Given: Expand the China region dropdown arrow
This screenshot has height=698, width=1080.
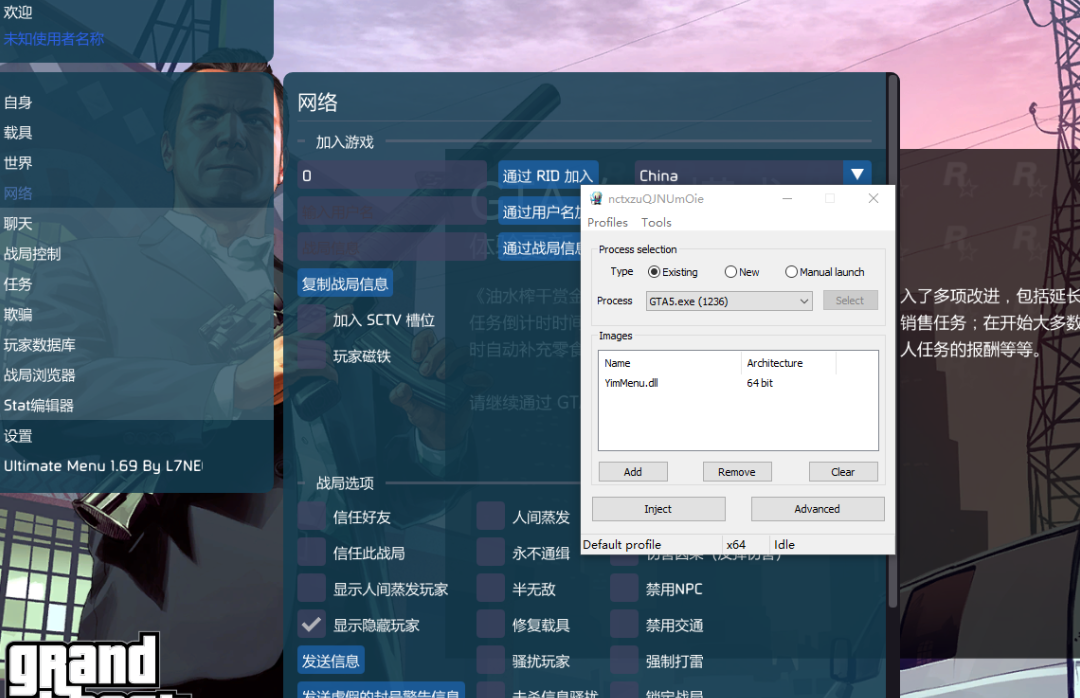Looking at the screenshot, I should coord(858,174).
